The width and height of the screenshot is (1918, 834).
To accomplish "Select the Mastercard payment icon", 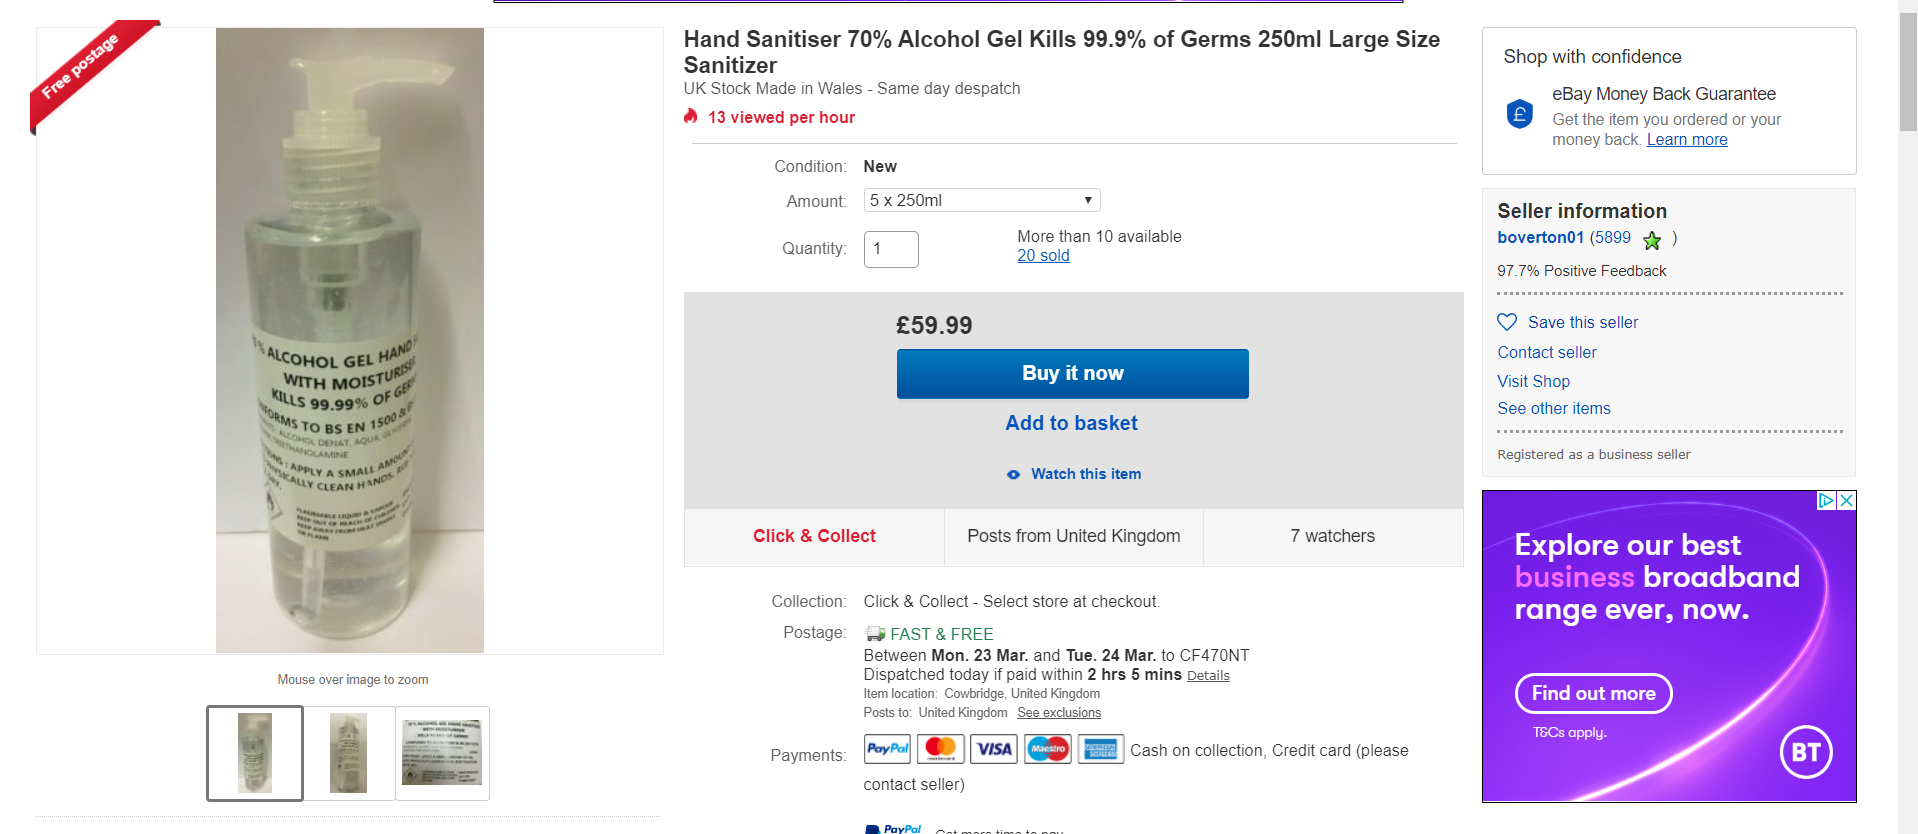I will pos(940,748).
